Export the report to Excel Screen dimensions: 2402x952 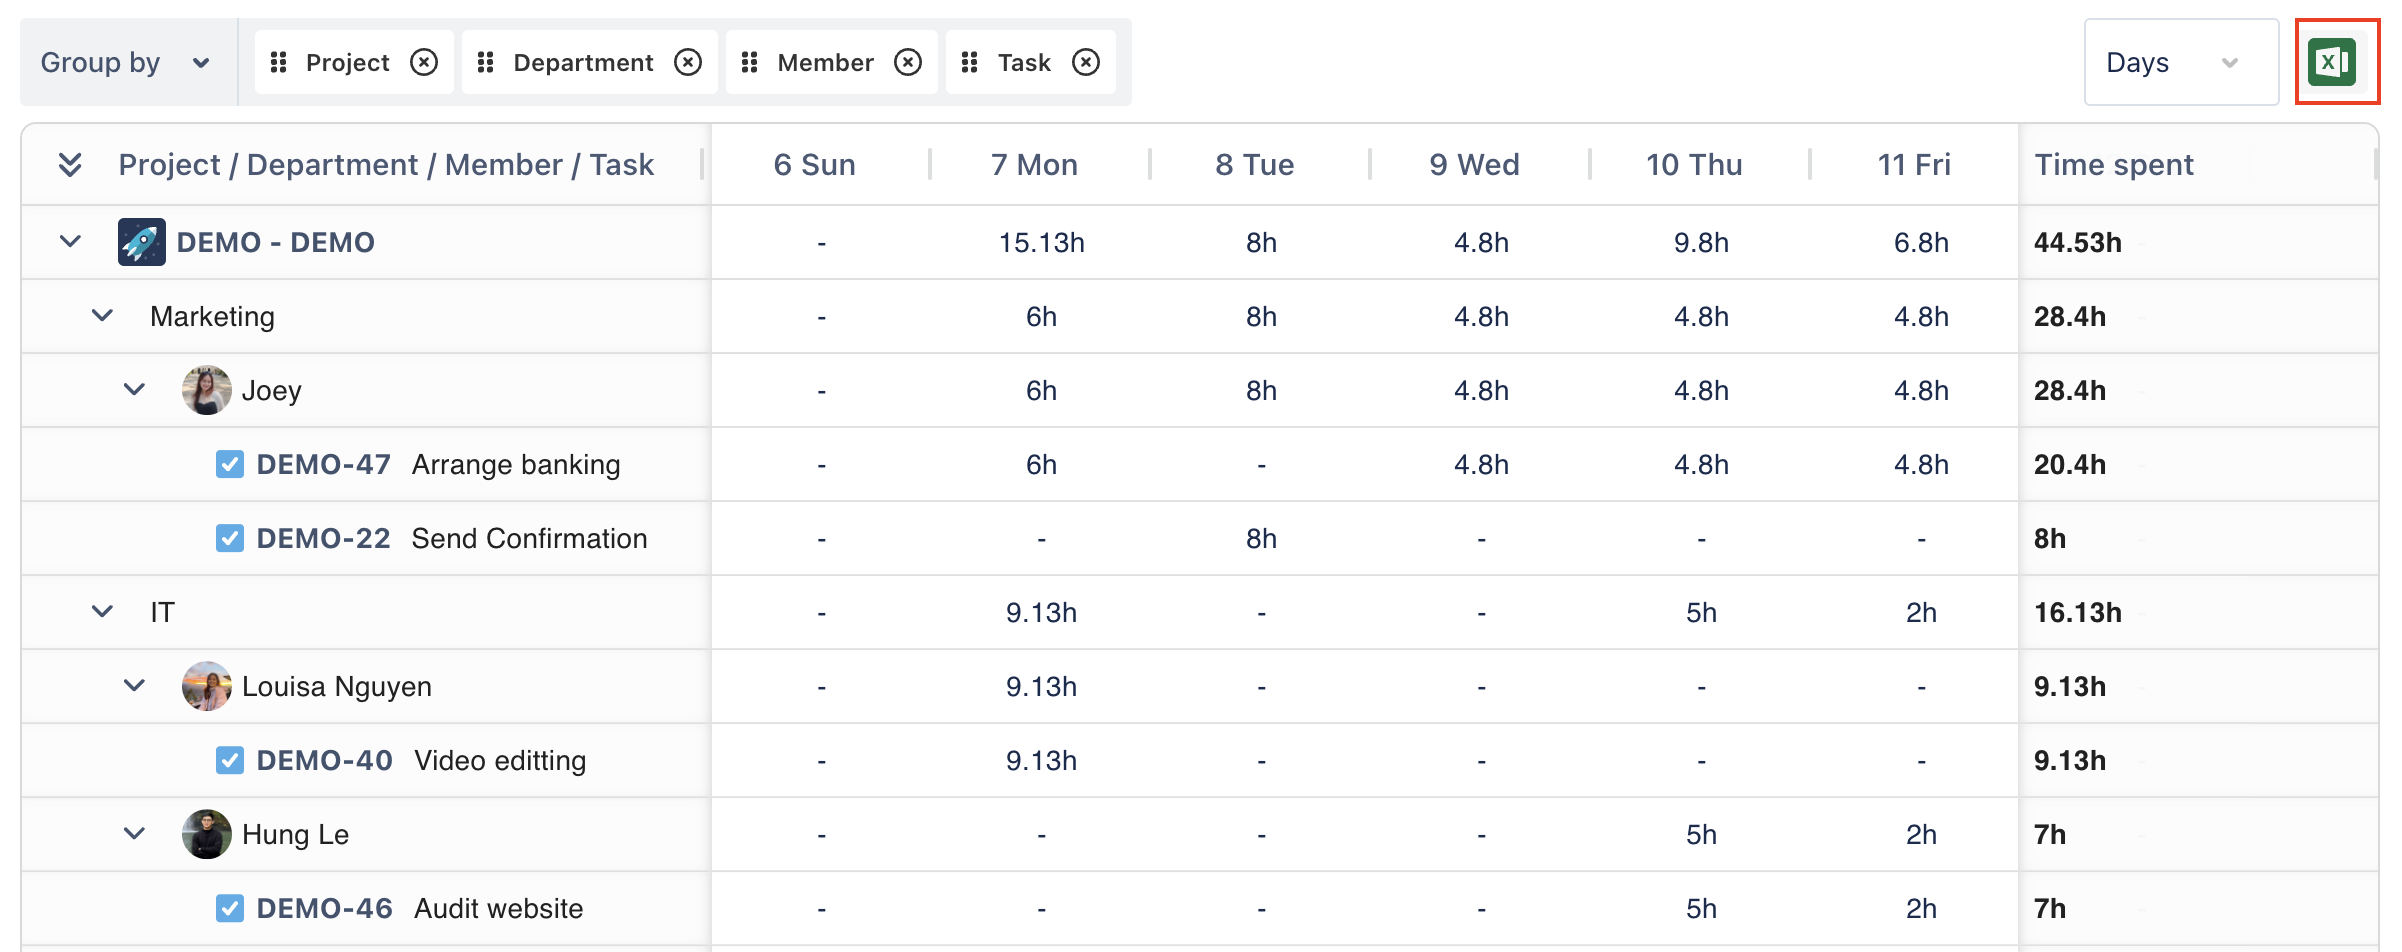coord(2333,62)
